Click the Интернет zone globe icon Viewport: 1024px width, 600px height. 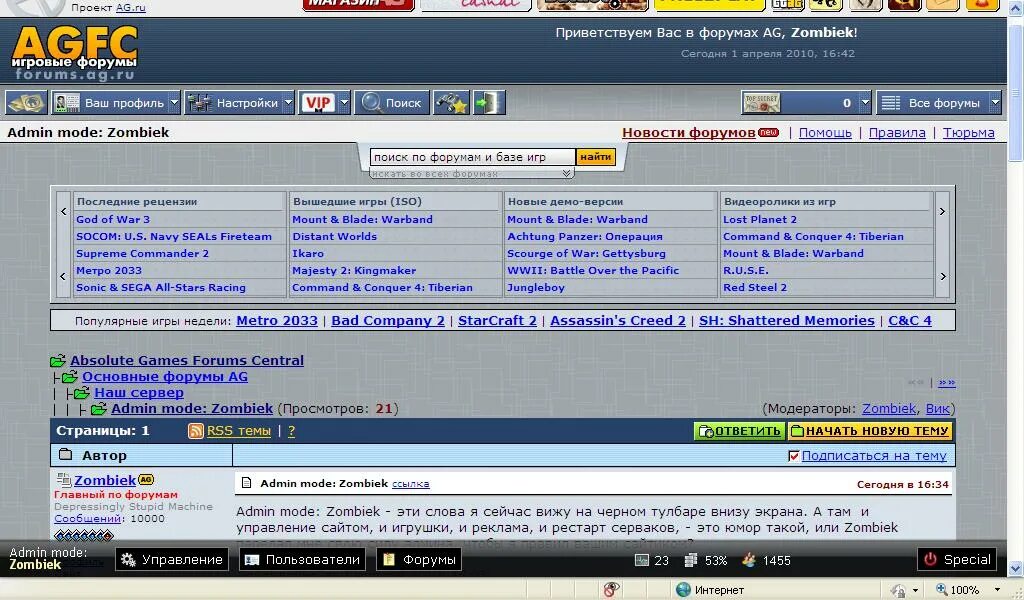tap(683, 590)
